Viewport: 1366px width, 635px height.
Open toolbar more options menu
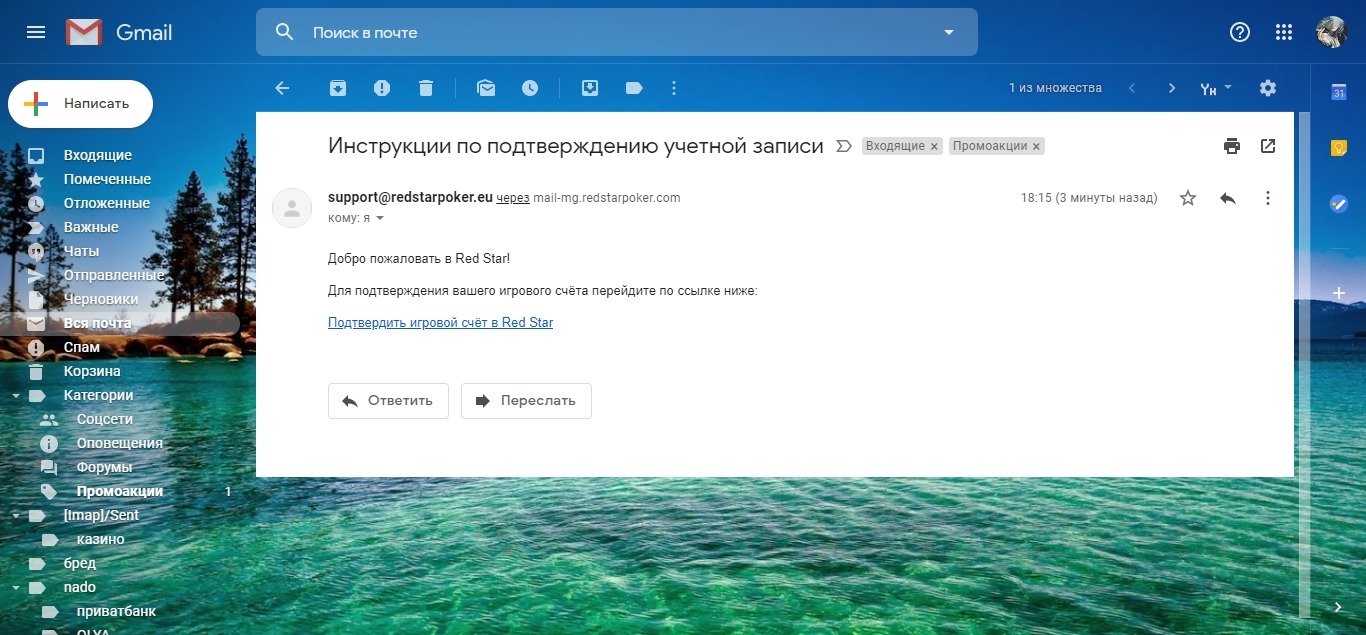674,88
